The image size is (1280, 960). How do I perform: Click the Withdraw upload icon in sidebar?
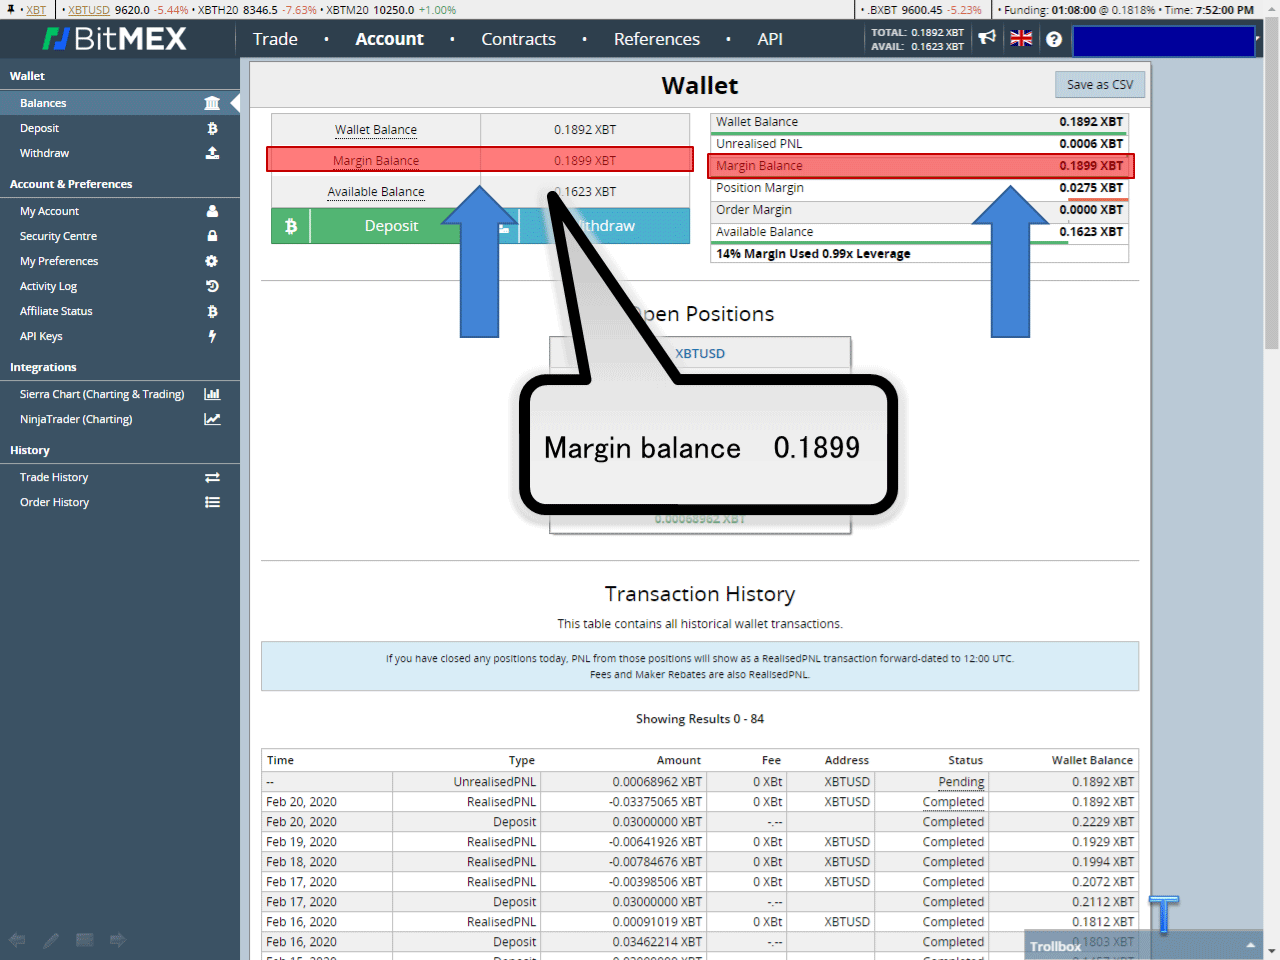point(212,153)
